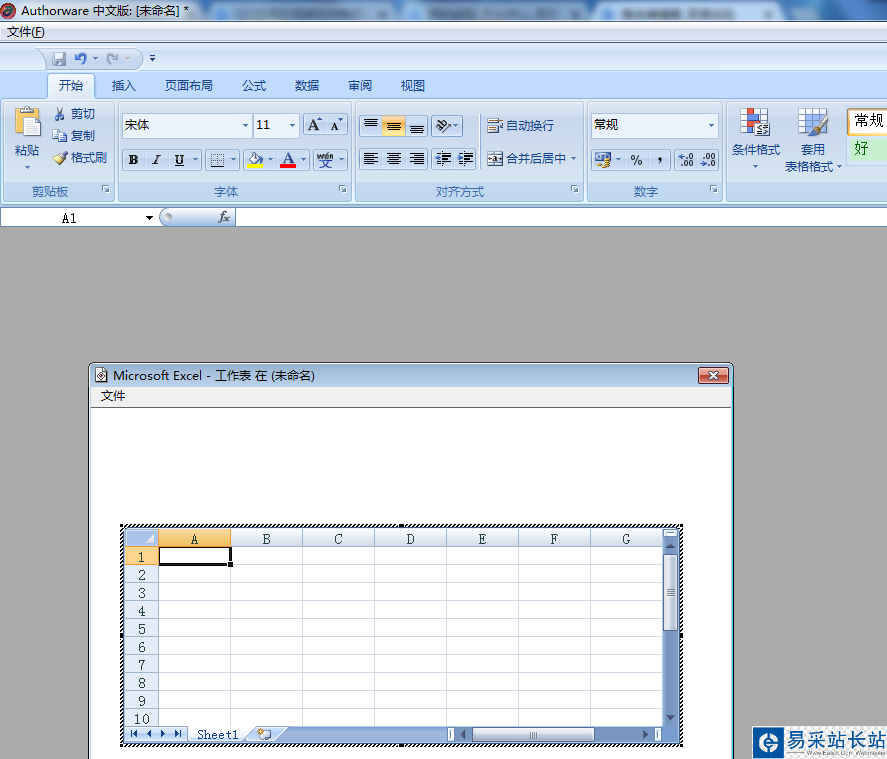Image resolution: width=887 pixels, height=759 pixels.
Task: Click the Cut (剪切) scissors button
Action: pyautogui.click(x=74, y=114)
